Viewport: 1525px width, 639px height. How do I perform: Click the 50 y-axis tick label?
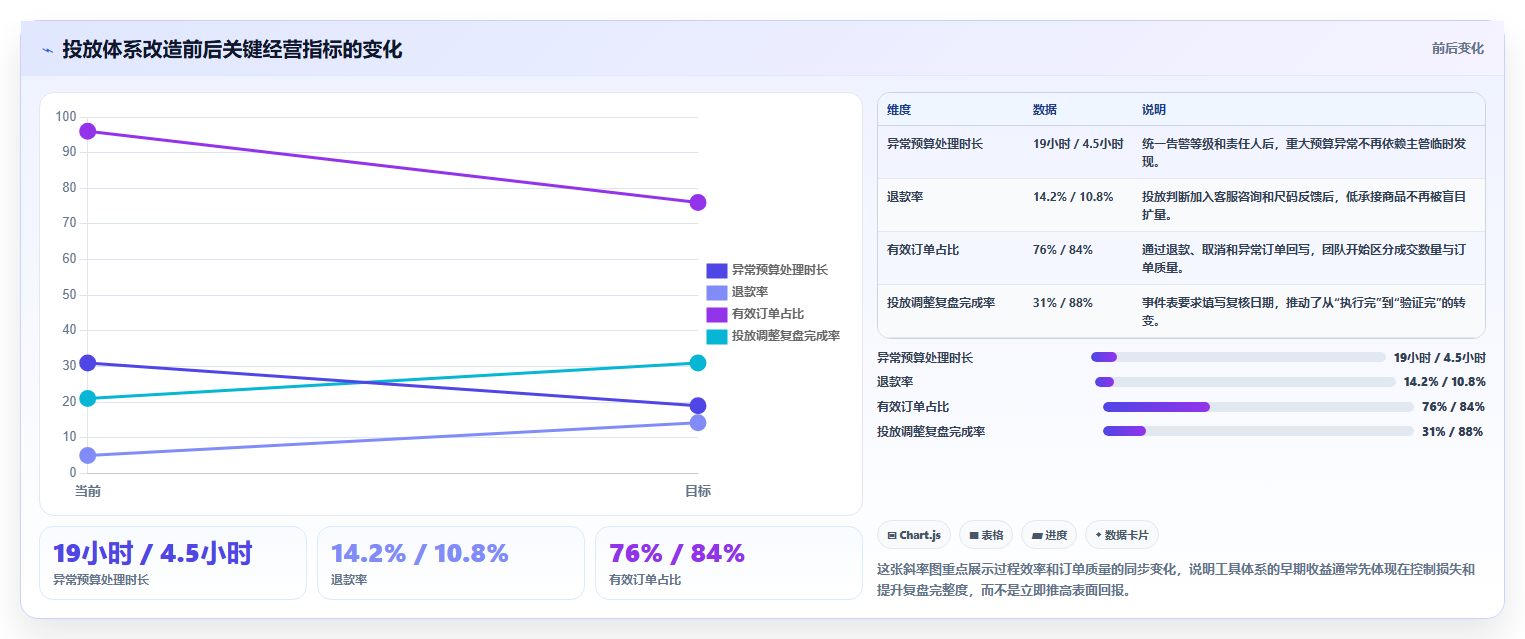click(69, 295)
